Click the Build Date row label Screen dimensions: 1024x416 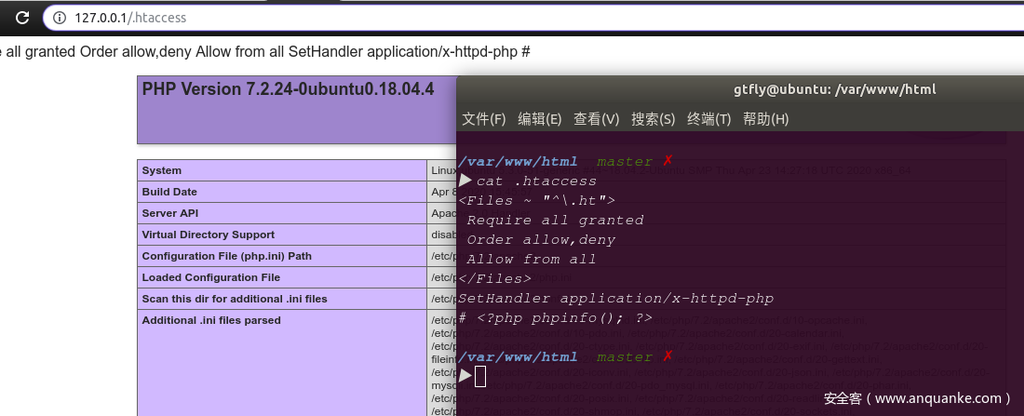[x=170, y=192]
